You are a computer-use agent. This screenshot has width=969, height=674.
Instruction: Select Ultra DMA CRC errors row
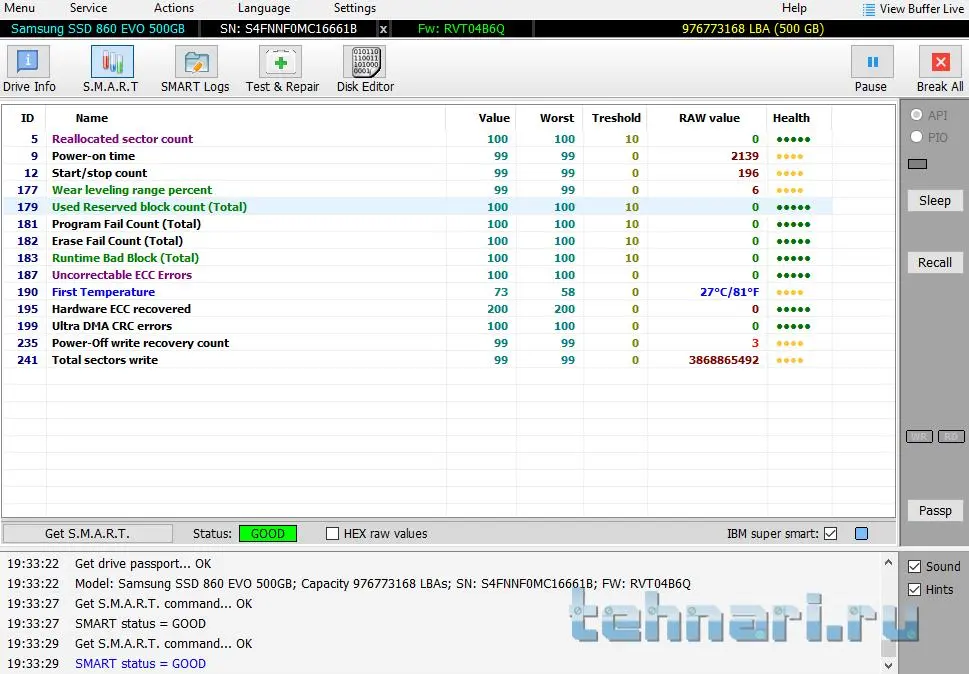pos(418,326)
